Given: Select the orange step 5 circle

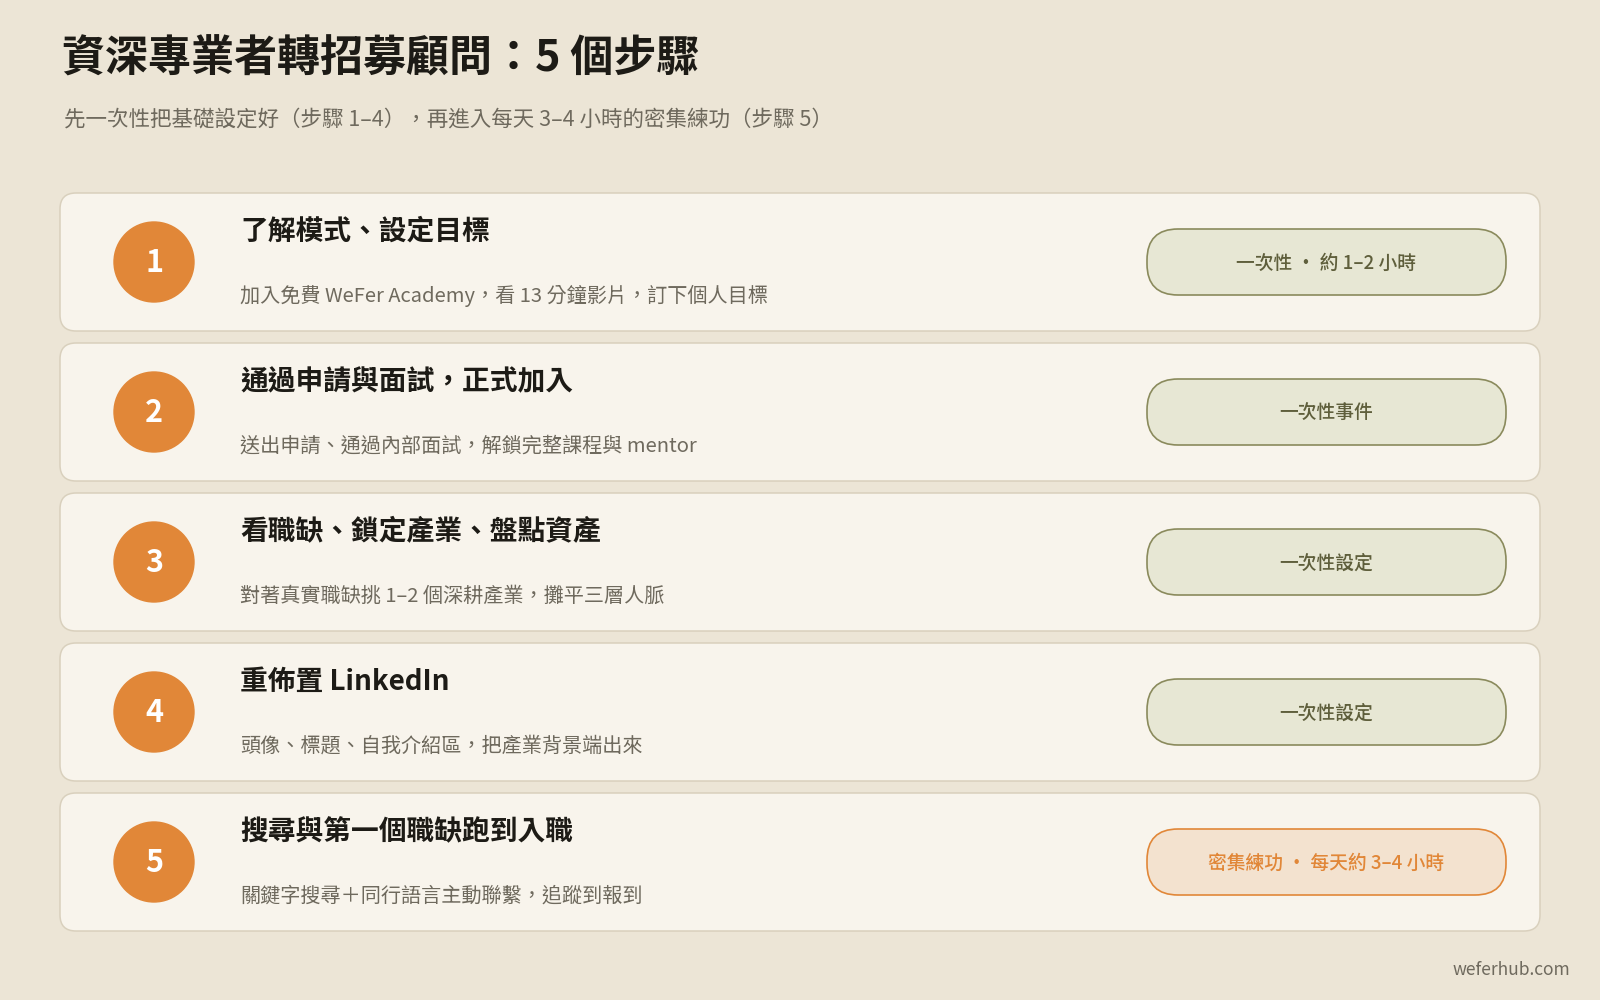Looking at the screenshot, I should click(x=154, y=862).
